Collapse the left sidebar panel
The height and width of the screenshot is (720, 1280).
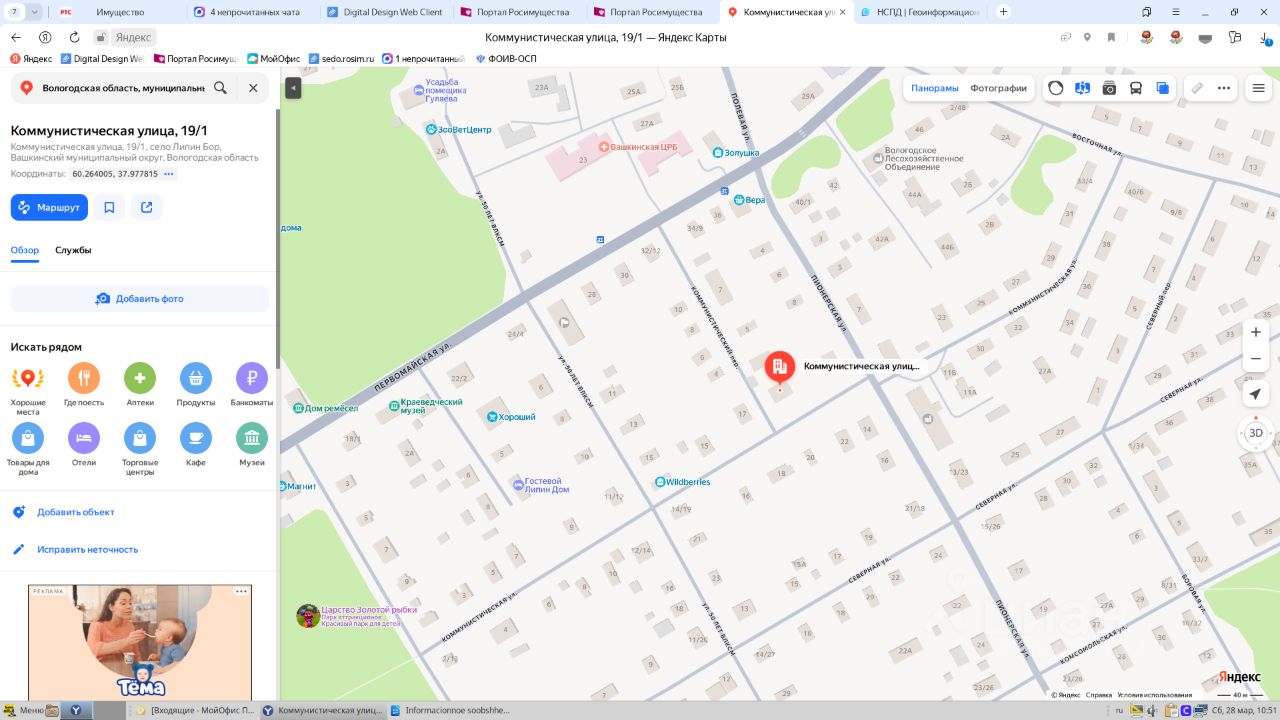(293, 88)
